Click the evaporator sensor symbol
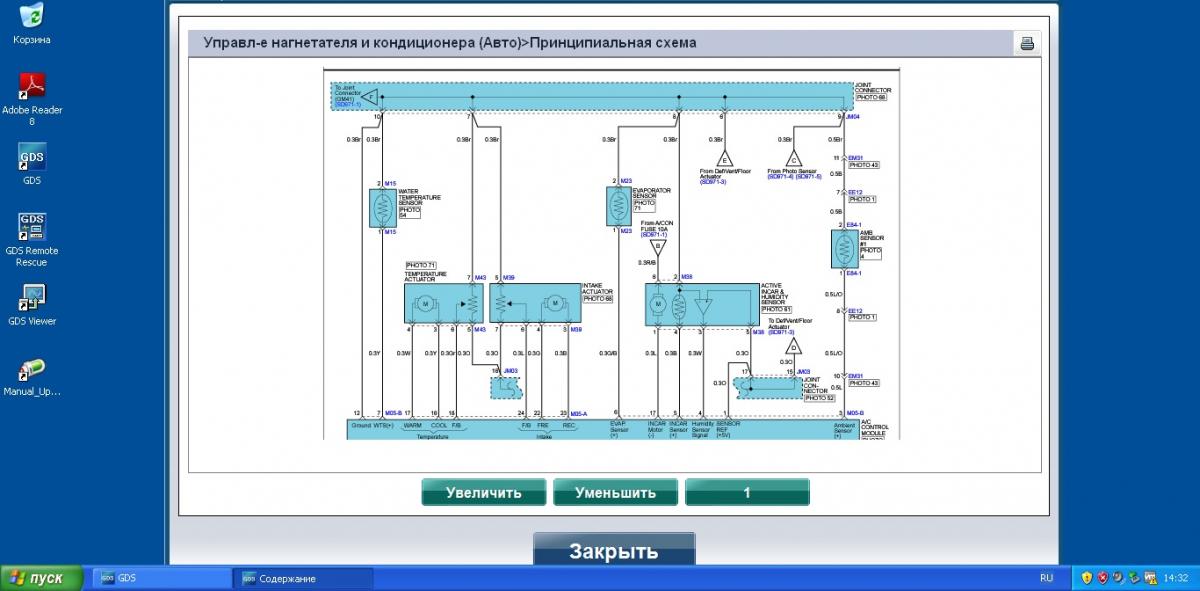The height and width of the screenshot is (591, 1200). (618, 206)
